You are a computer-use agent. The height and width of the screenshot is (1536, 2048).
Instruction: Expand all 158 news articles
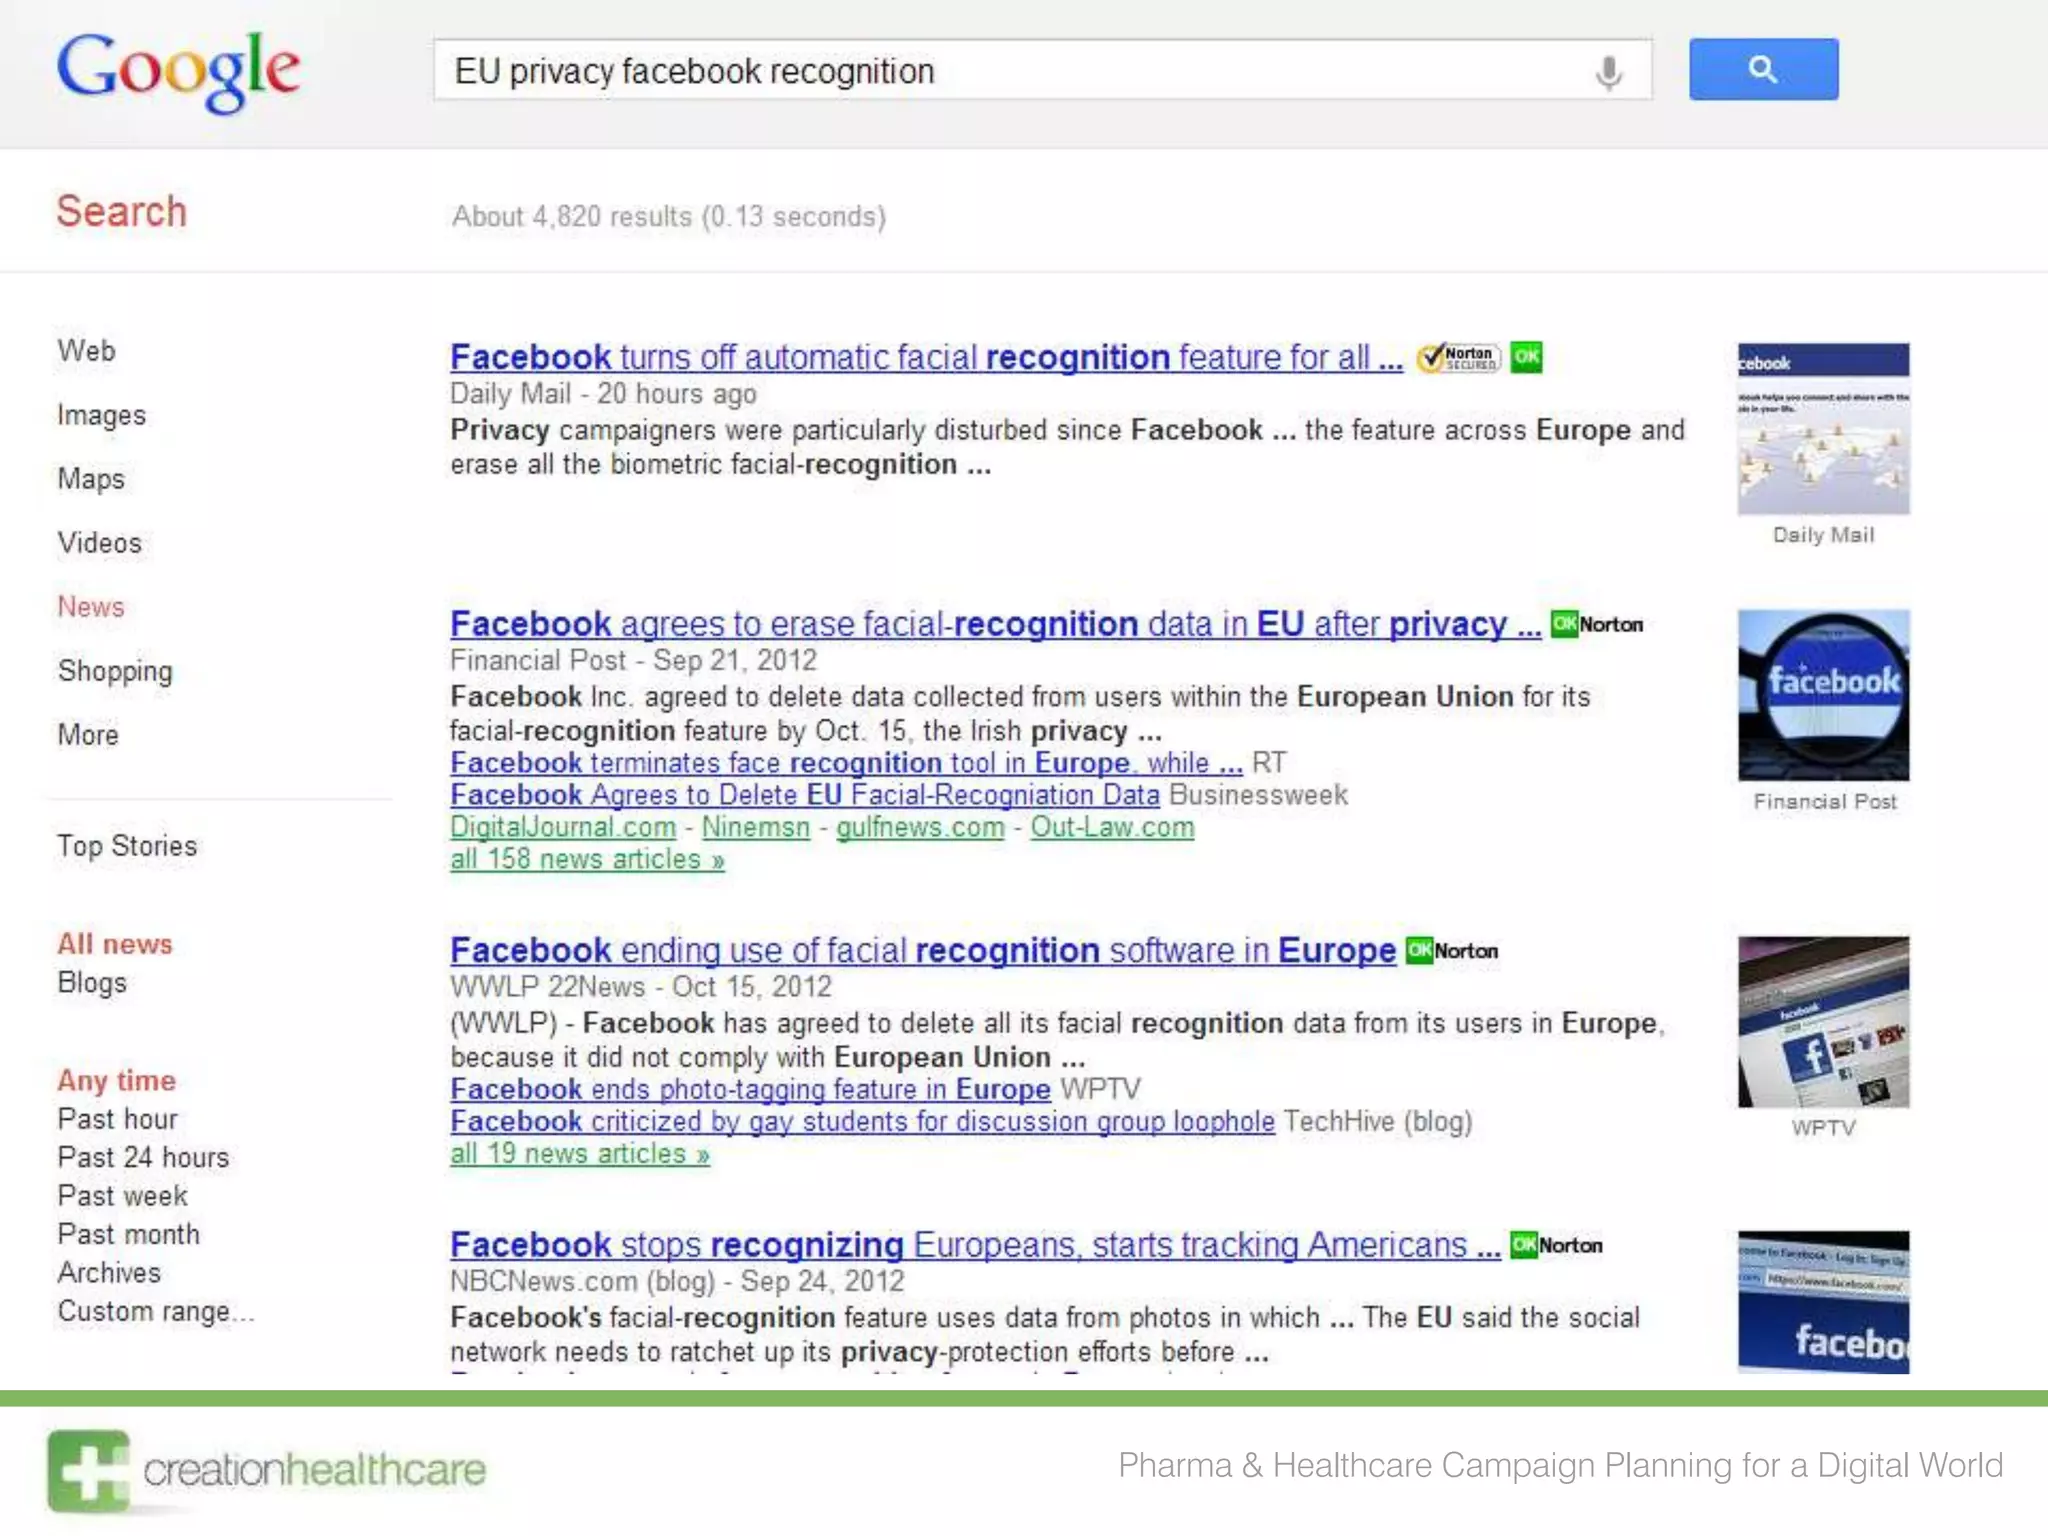587,860
